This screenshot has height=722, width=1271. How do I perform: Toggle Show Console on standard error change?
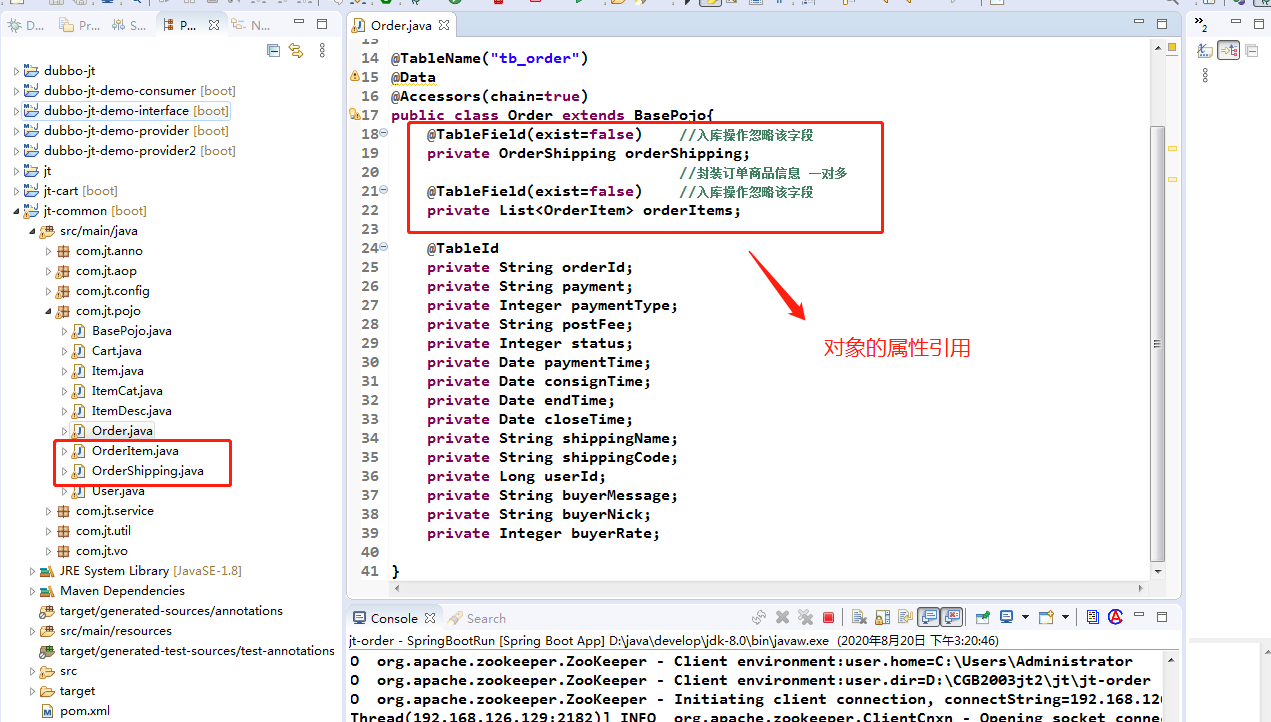(951, 618)
